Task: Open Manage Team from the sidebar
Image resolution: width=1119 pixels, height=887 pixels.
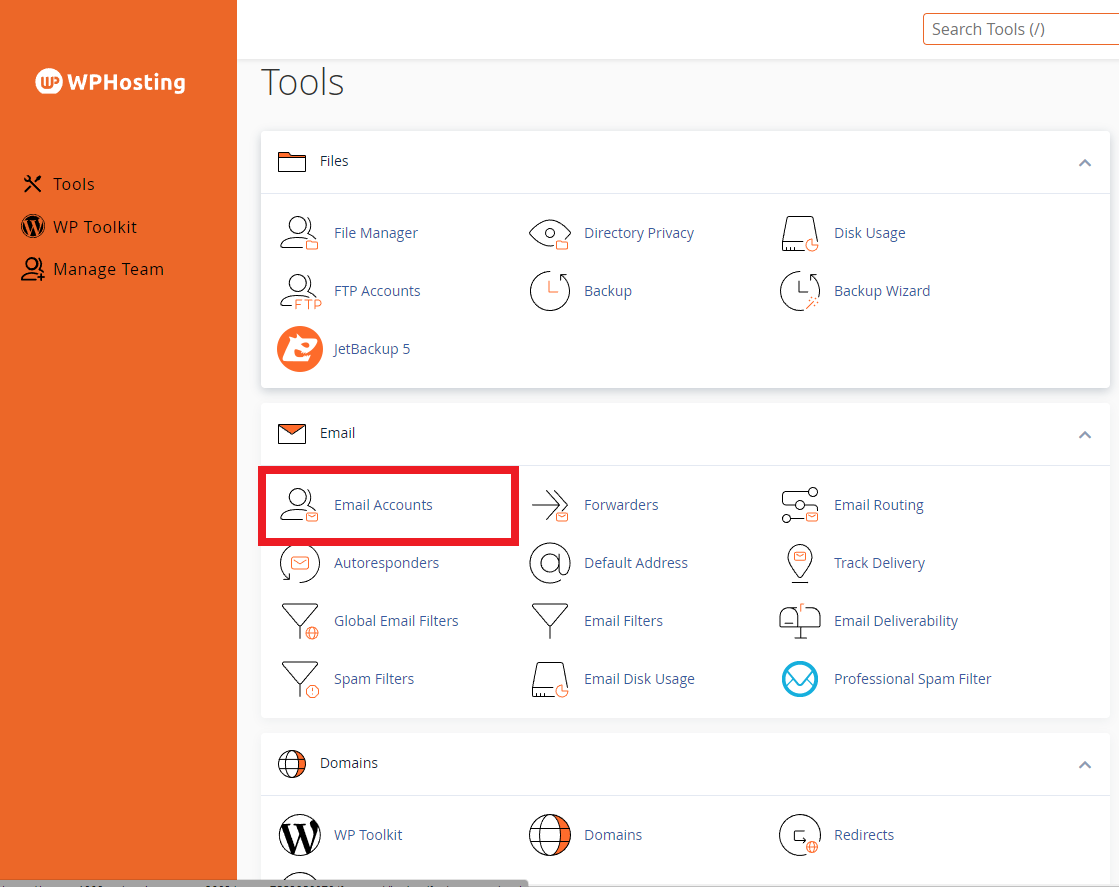Action: tap(105, 269)
